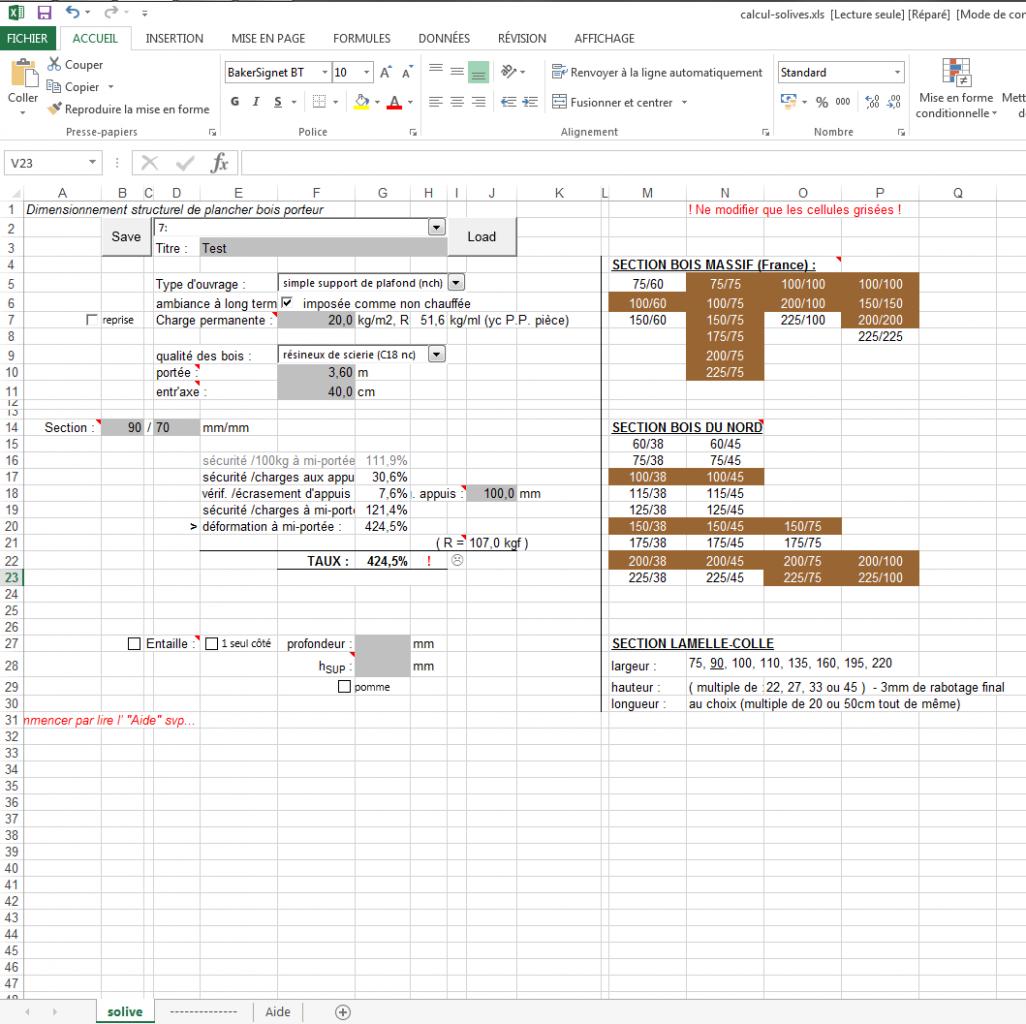Switch to the INSERTION tab
Image resolution: width=1026 pixels, height=1024 pixels.
[174, 38]
